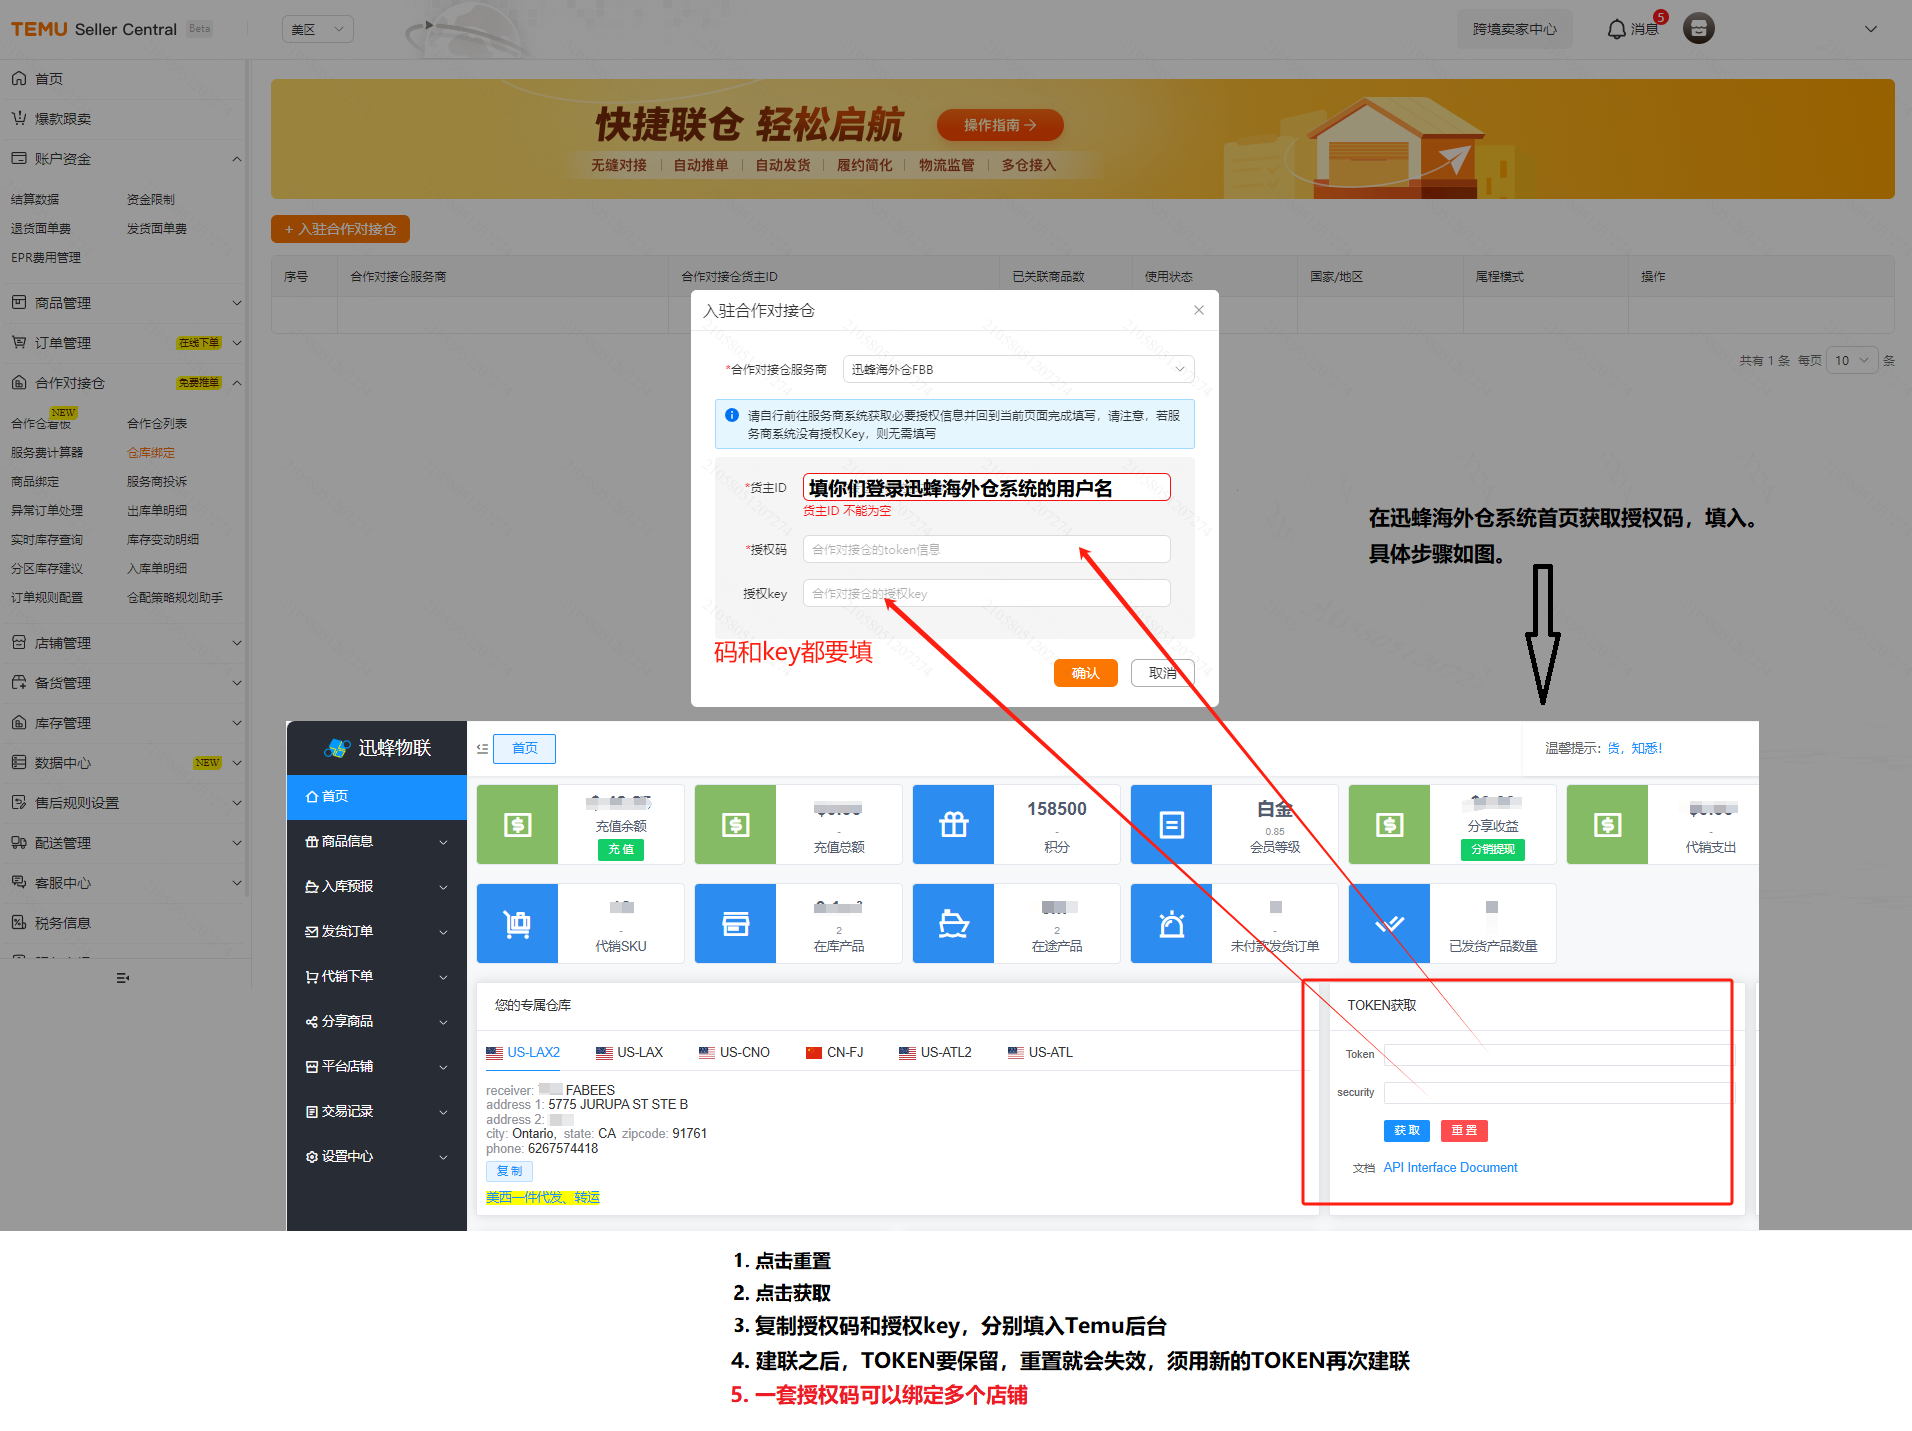The image size is (1912, 1431).
Task: Select 首页 in 迅蜂物联 sidebar
Action: point(377,796)
